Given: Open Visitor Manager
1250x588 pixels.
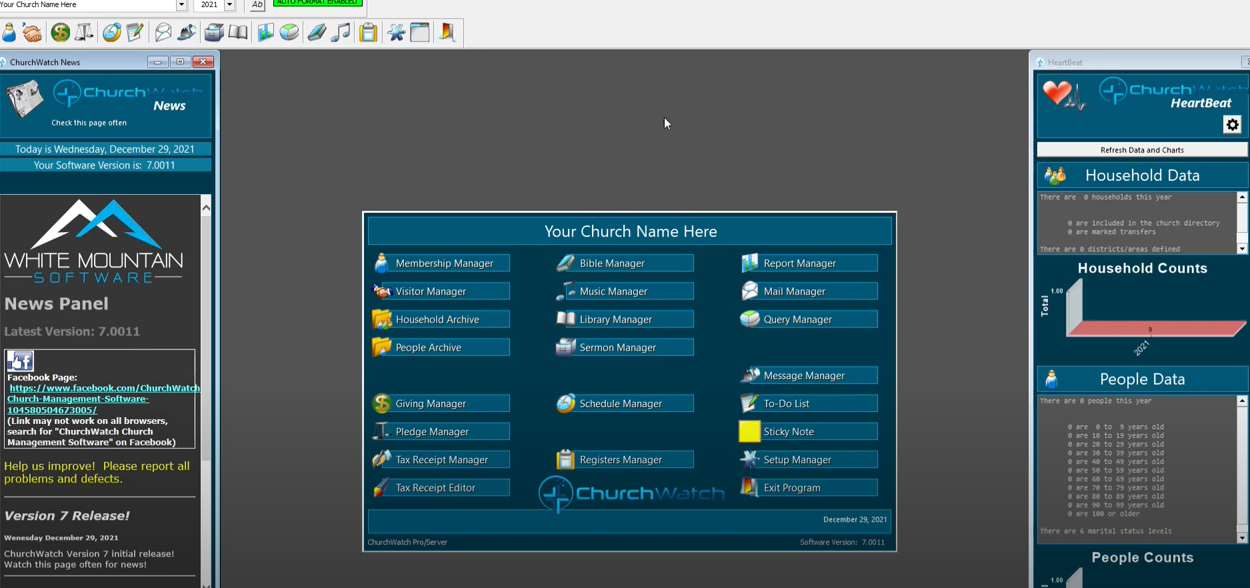Looking at the screenshot, I should click(x=440, y=291).
